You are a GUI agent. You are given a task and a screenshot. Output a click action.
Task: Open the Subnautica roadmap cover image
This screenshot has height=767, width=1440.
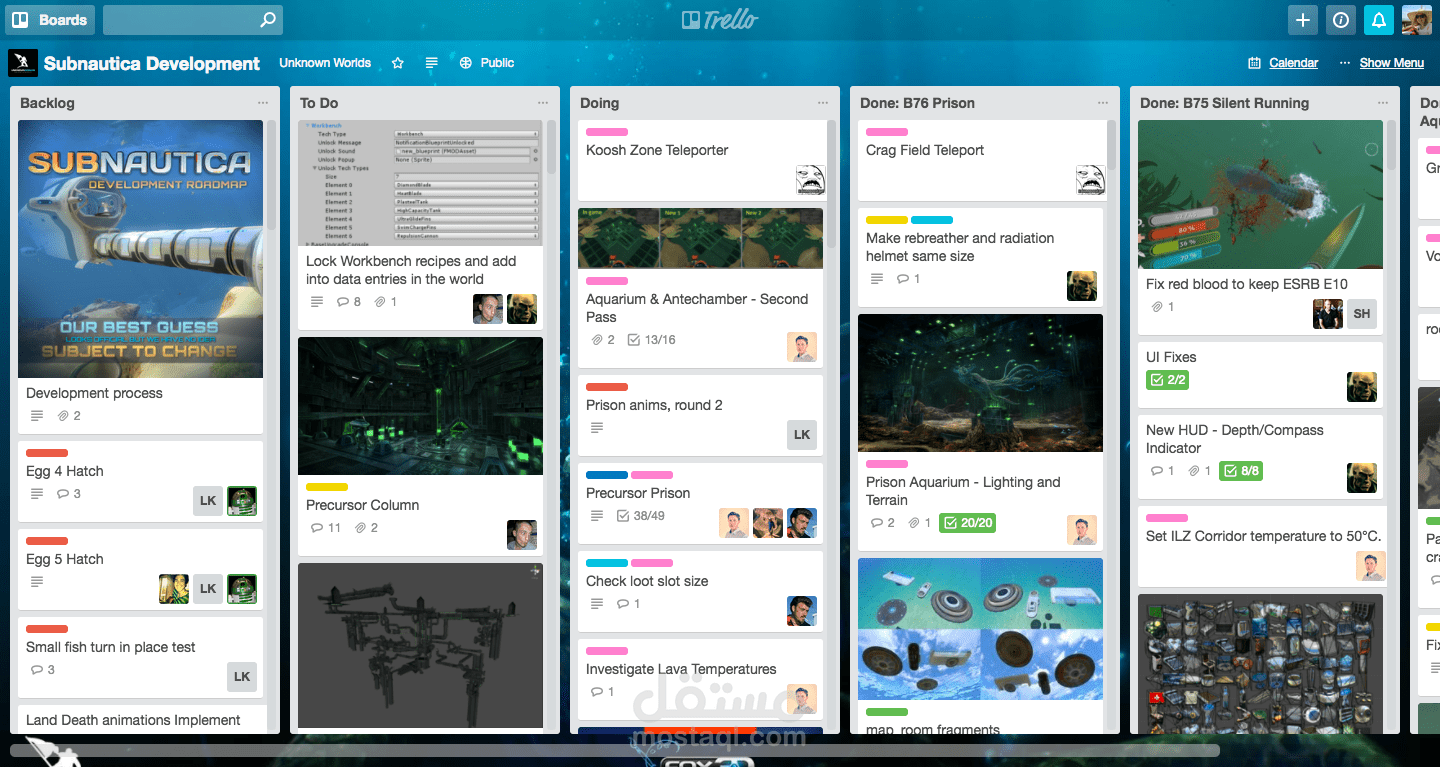click(x=140, y=249)
